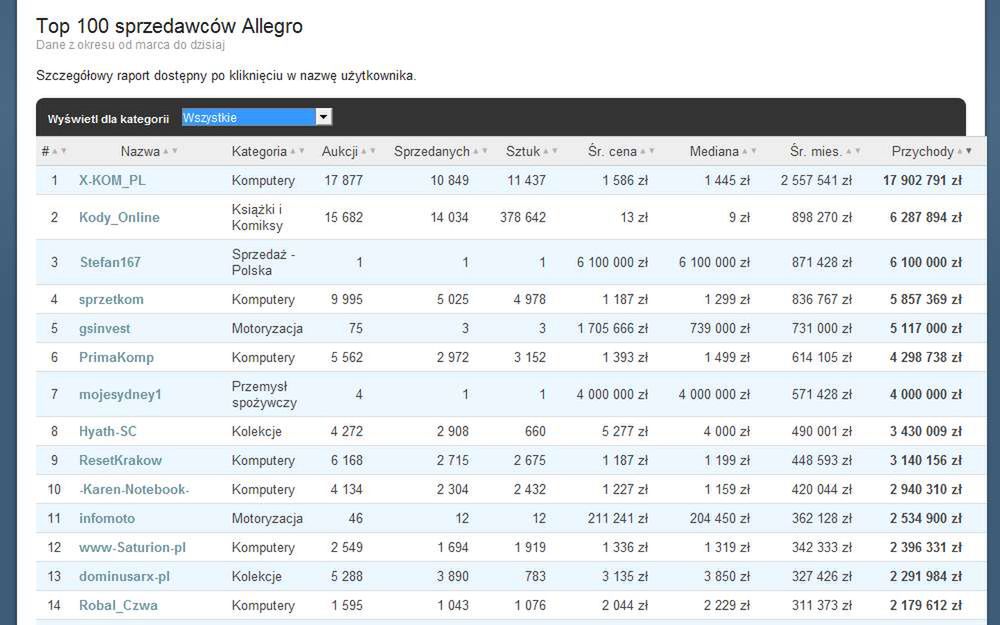Image resolution: width=1000 pixels, height=625 pixels.
Task: Click the descending sort arrow beside # column
Action: [64, 152]
